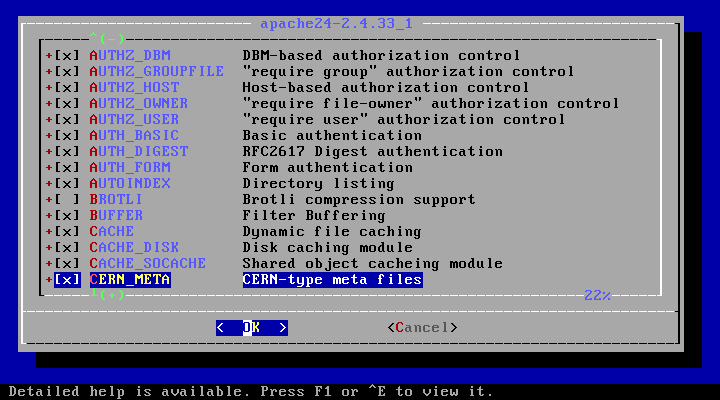Click the scroll-up ^(-) indicator
Viewport: 720px width, 400px height.
coord(107,38)
